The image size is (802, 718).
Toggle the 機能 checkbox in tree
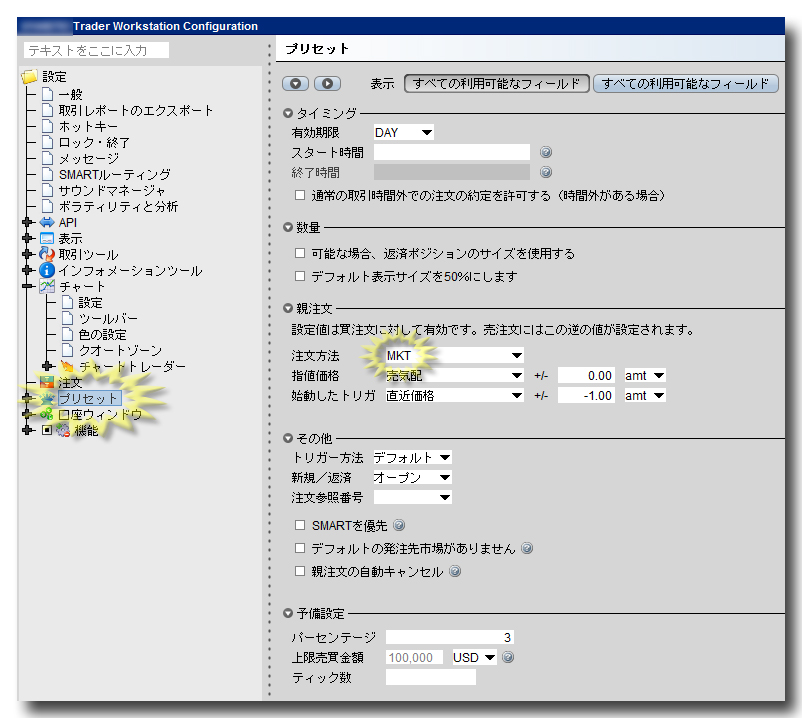pos(47,430)
